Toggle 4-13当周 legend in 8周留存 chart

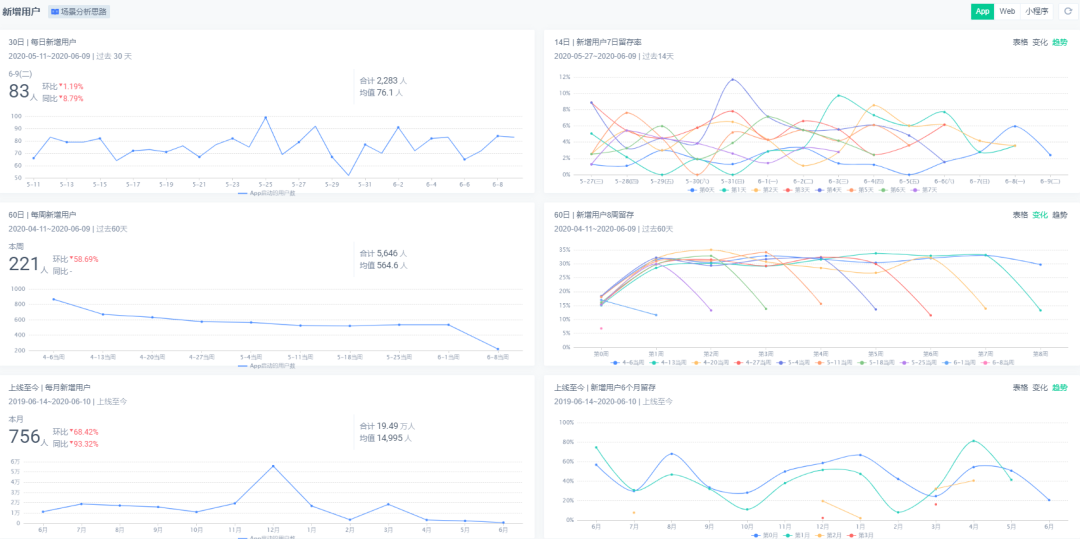pos(668,363)
